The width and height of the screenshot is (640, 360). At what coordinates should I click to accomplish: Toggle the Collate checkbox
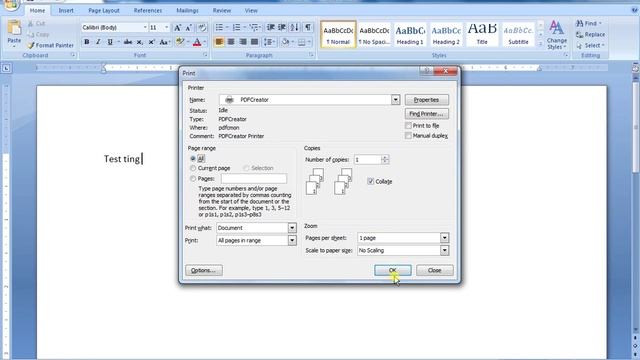pos(371,181)
